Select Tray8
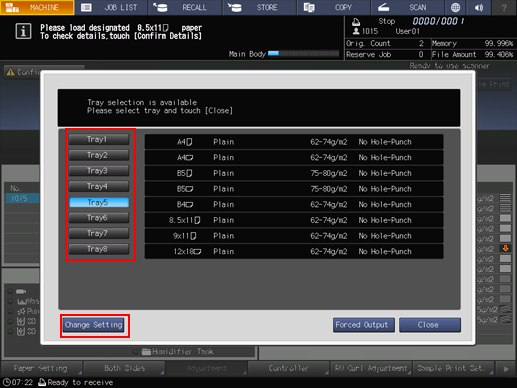Image resolution: width=517 pixels, height=388 pixels. click(x=99, y=249)
